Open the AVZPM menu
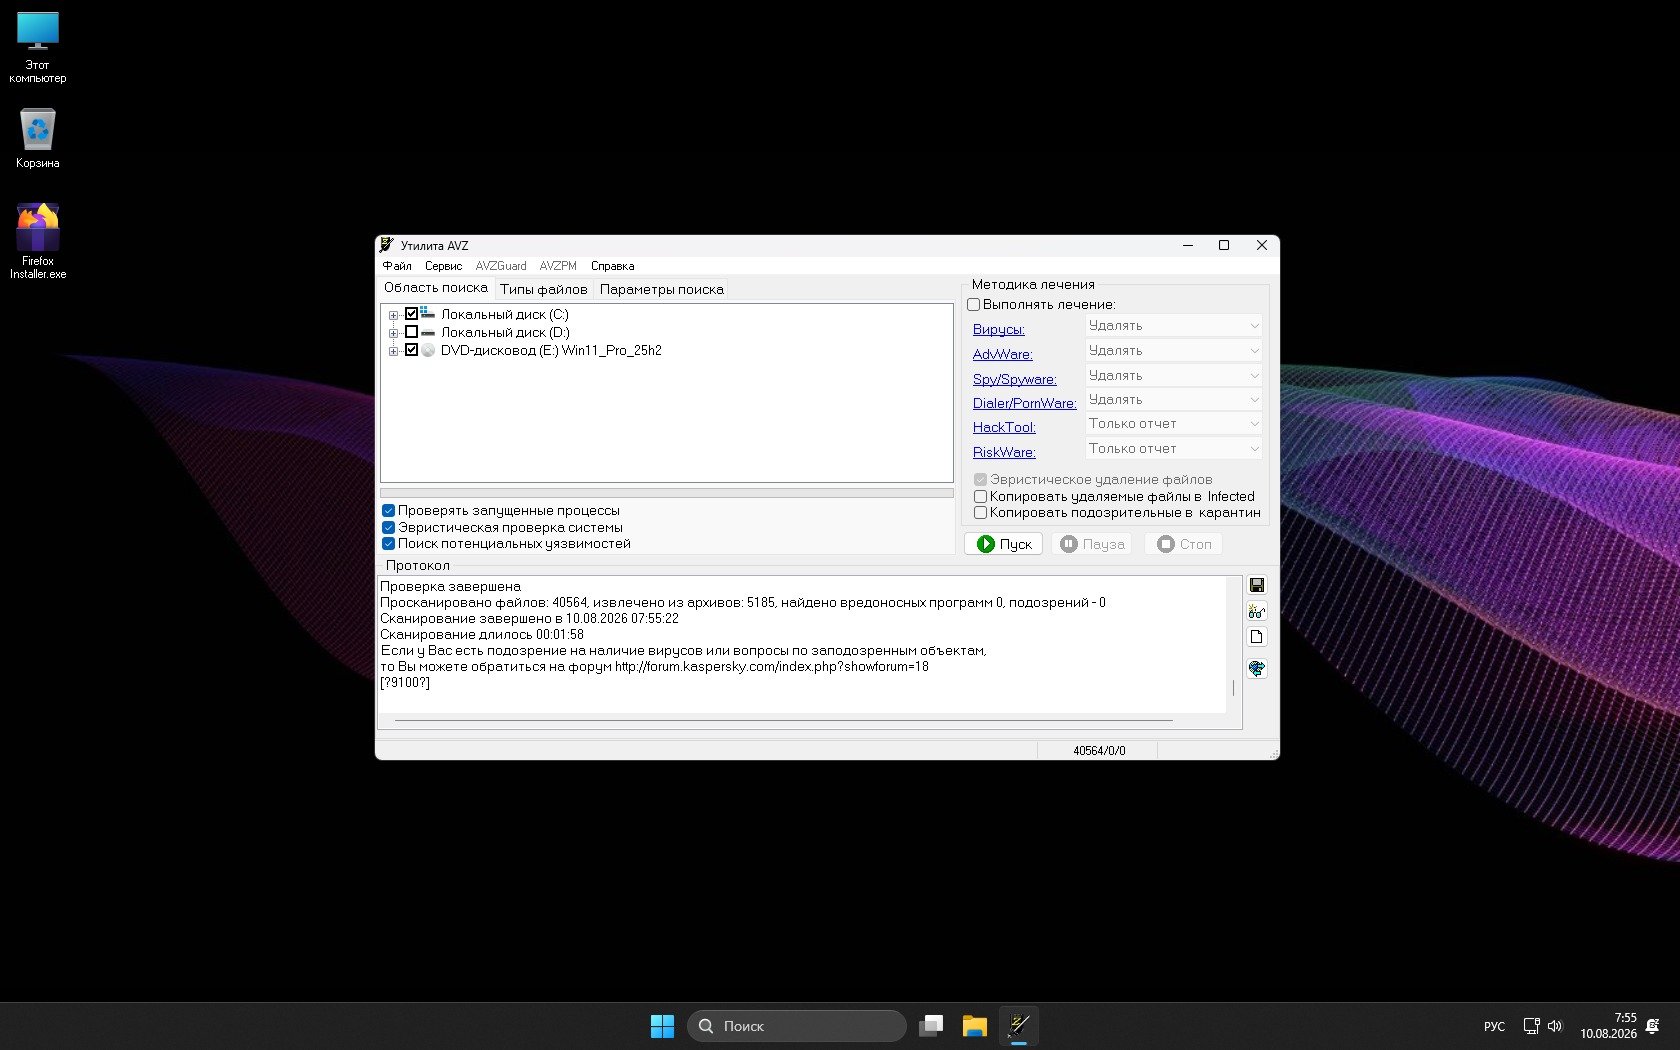The width and height of the screenshot is (1680, 1050). click(x=558, y=266)
